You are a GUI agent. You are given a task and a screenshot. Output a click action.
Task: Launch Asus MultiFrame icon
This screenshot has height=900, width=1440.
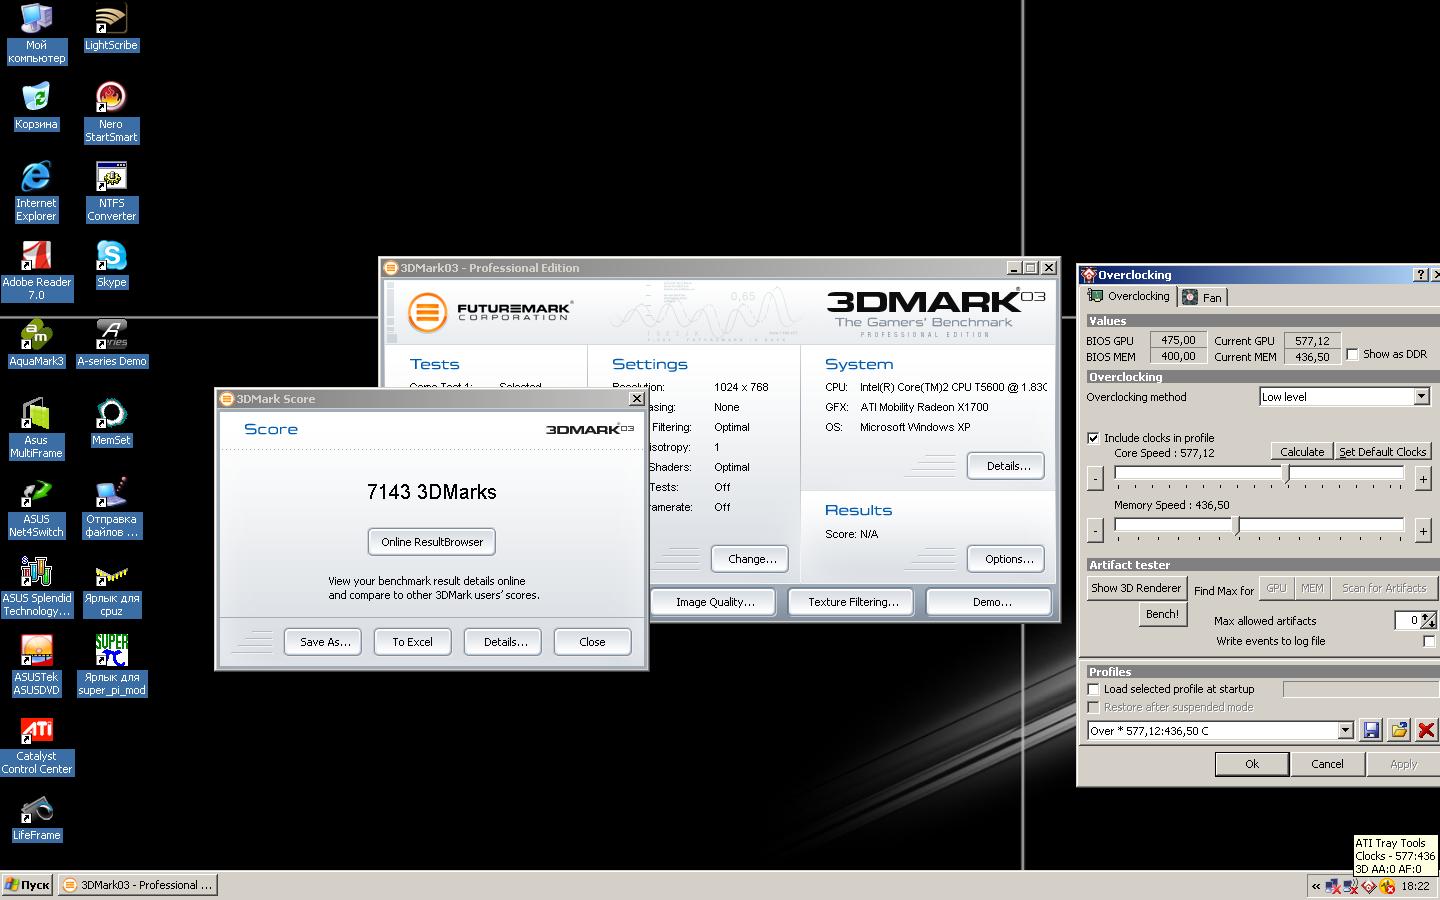[x=36, y=428]
